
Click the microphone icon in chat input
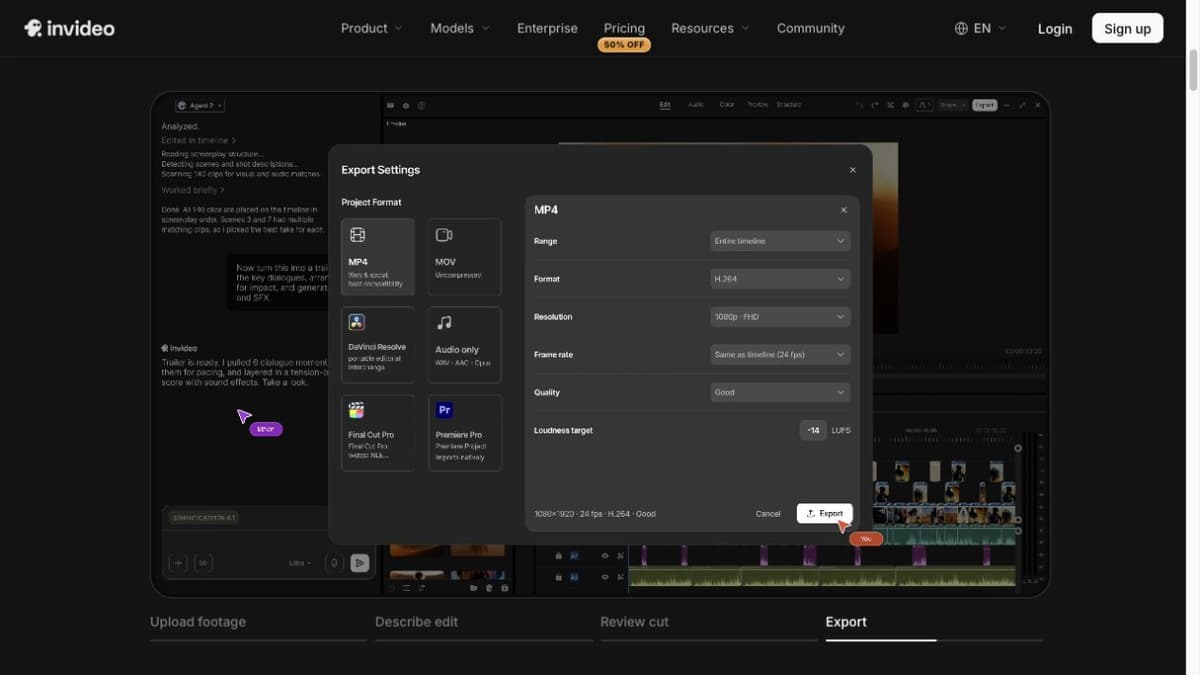pyautogui.click(x=334, y=563)
